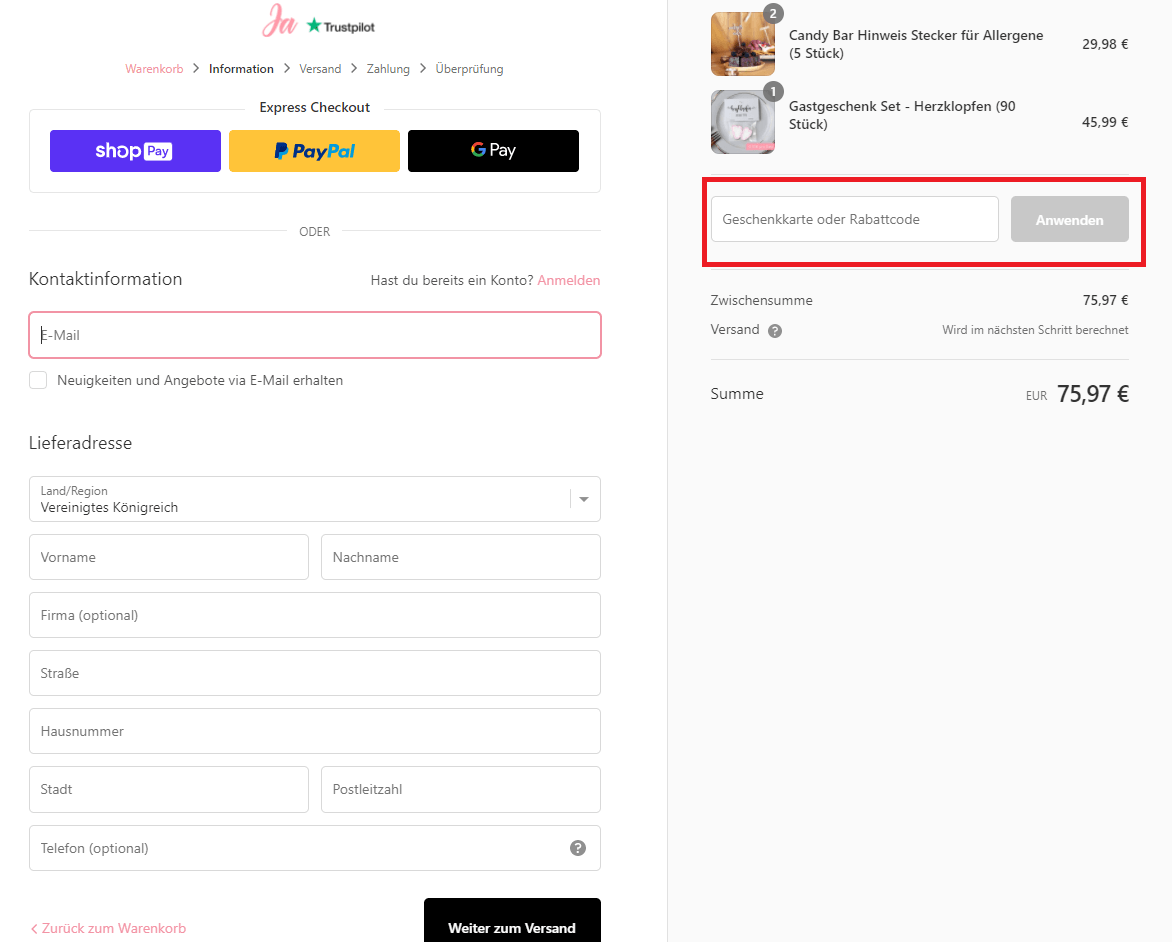Viewport: 1172px width, 942px height.
Task: Click the Hausnummer input field
Action: 315,731
